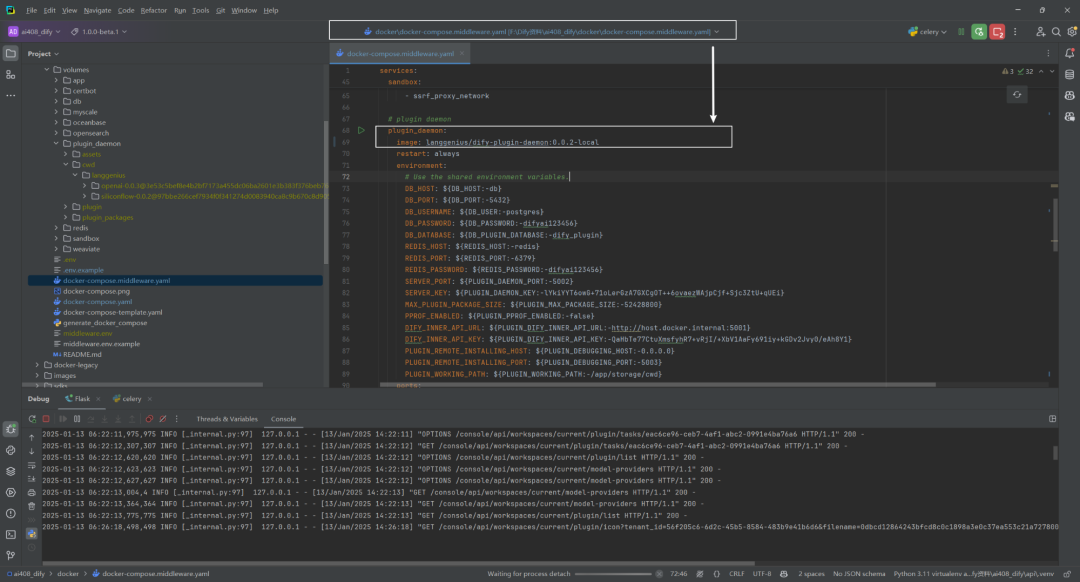Toggle Mute Breakpoints in debug toolbar

(163, 419)
